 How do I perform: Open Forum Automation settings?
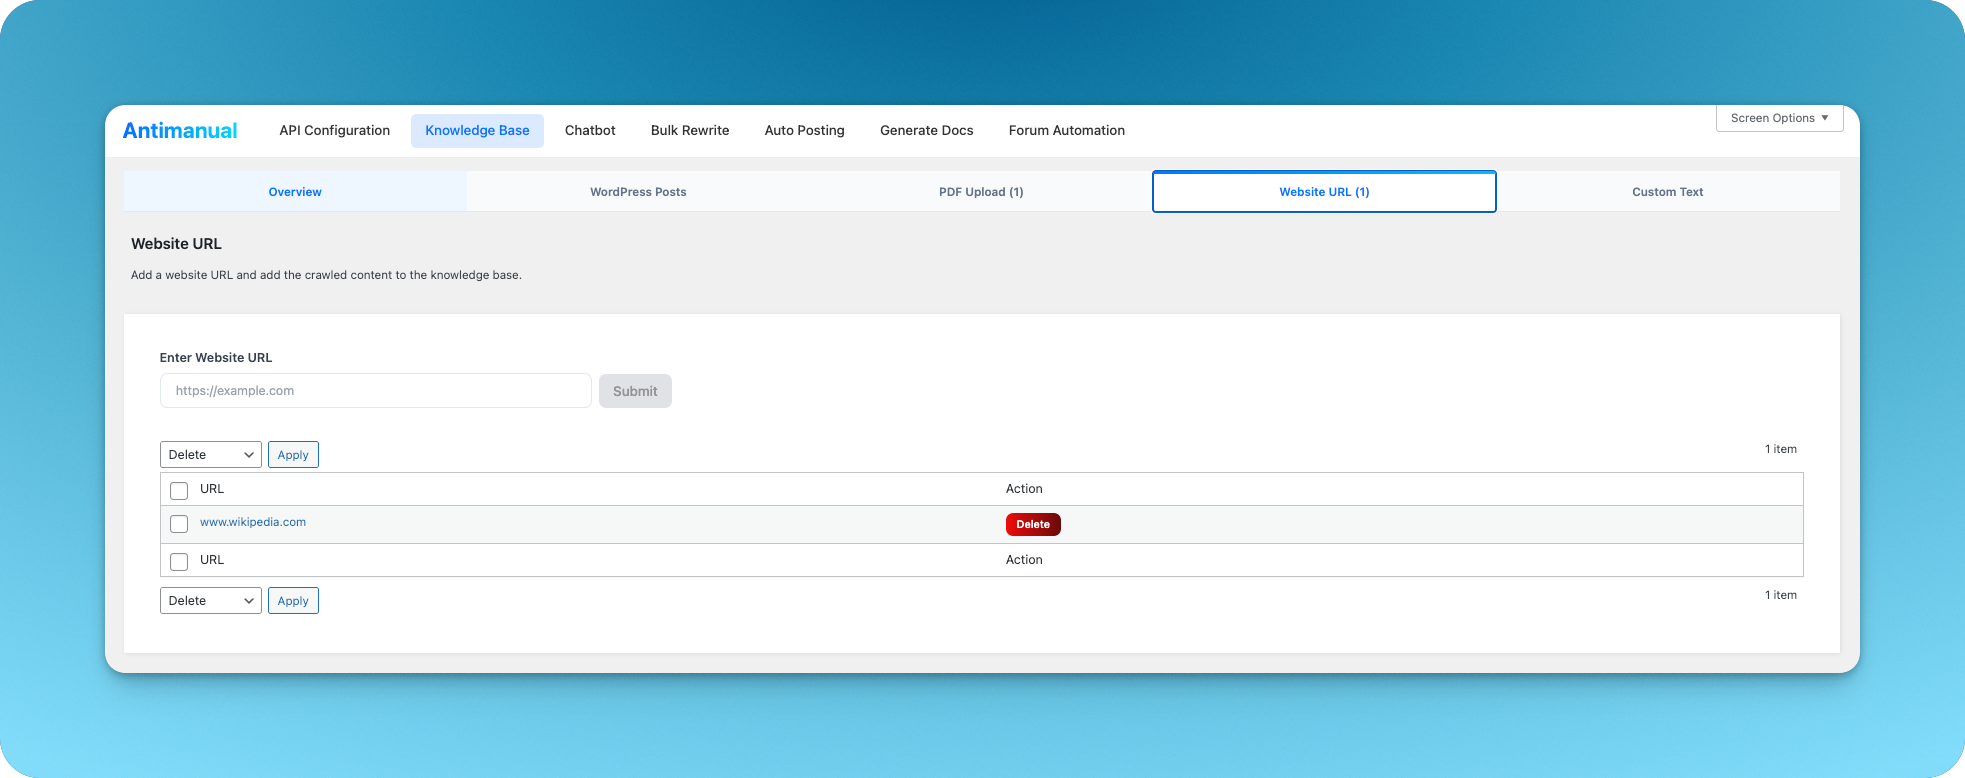point(1066,131)
